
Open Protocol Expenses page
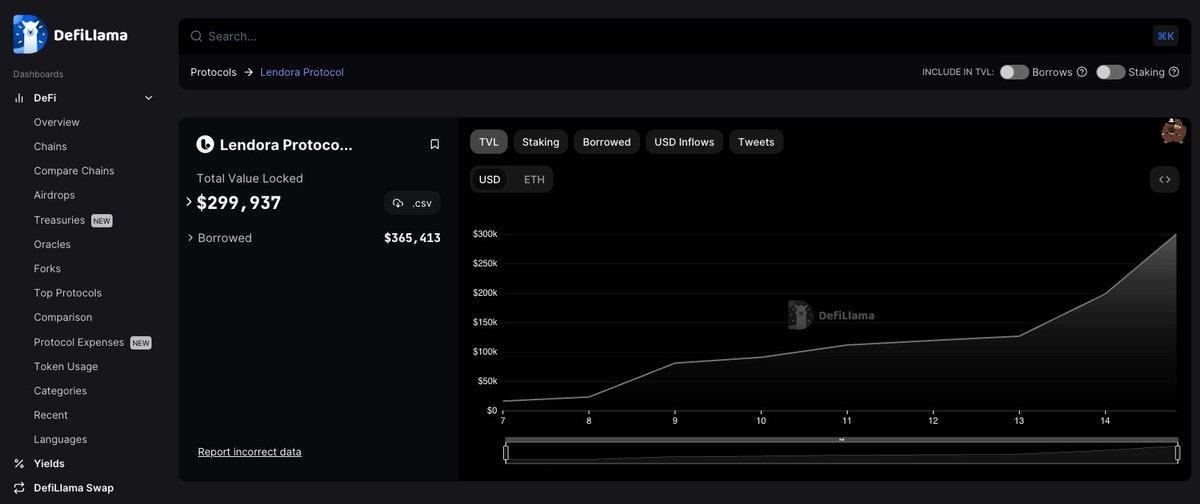pos(79,342)
